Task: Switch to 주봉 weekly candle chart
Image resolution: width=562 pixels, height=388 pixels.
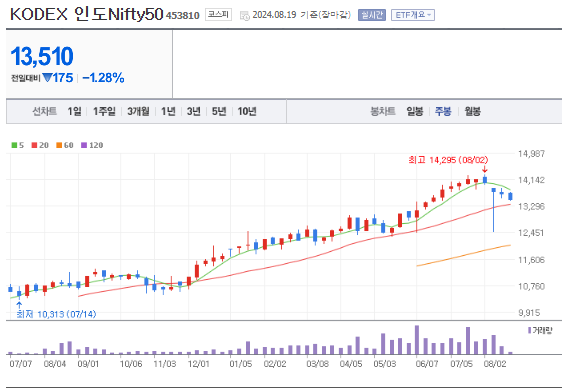Action: click(x=443, y=111)
